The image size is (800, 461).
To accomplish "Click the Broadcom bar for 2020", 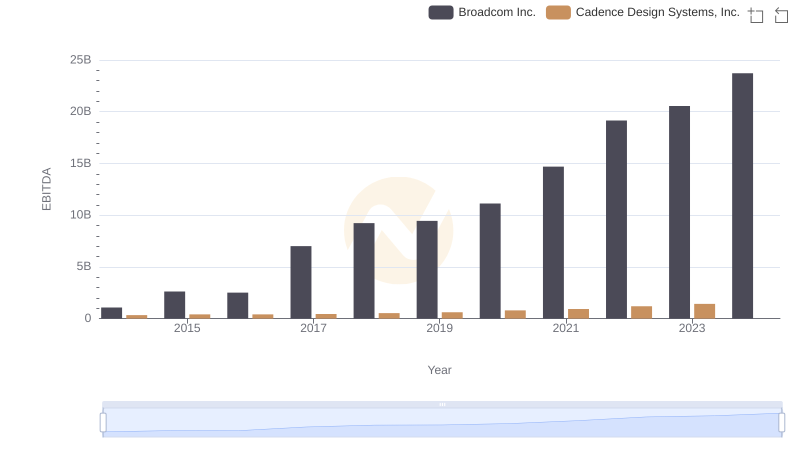I will point(490,261).
